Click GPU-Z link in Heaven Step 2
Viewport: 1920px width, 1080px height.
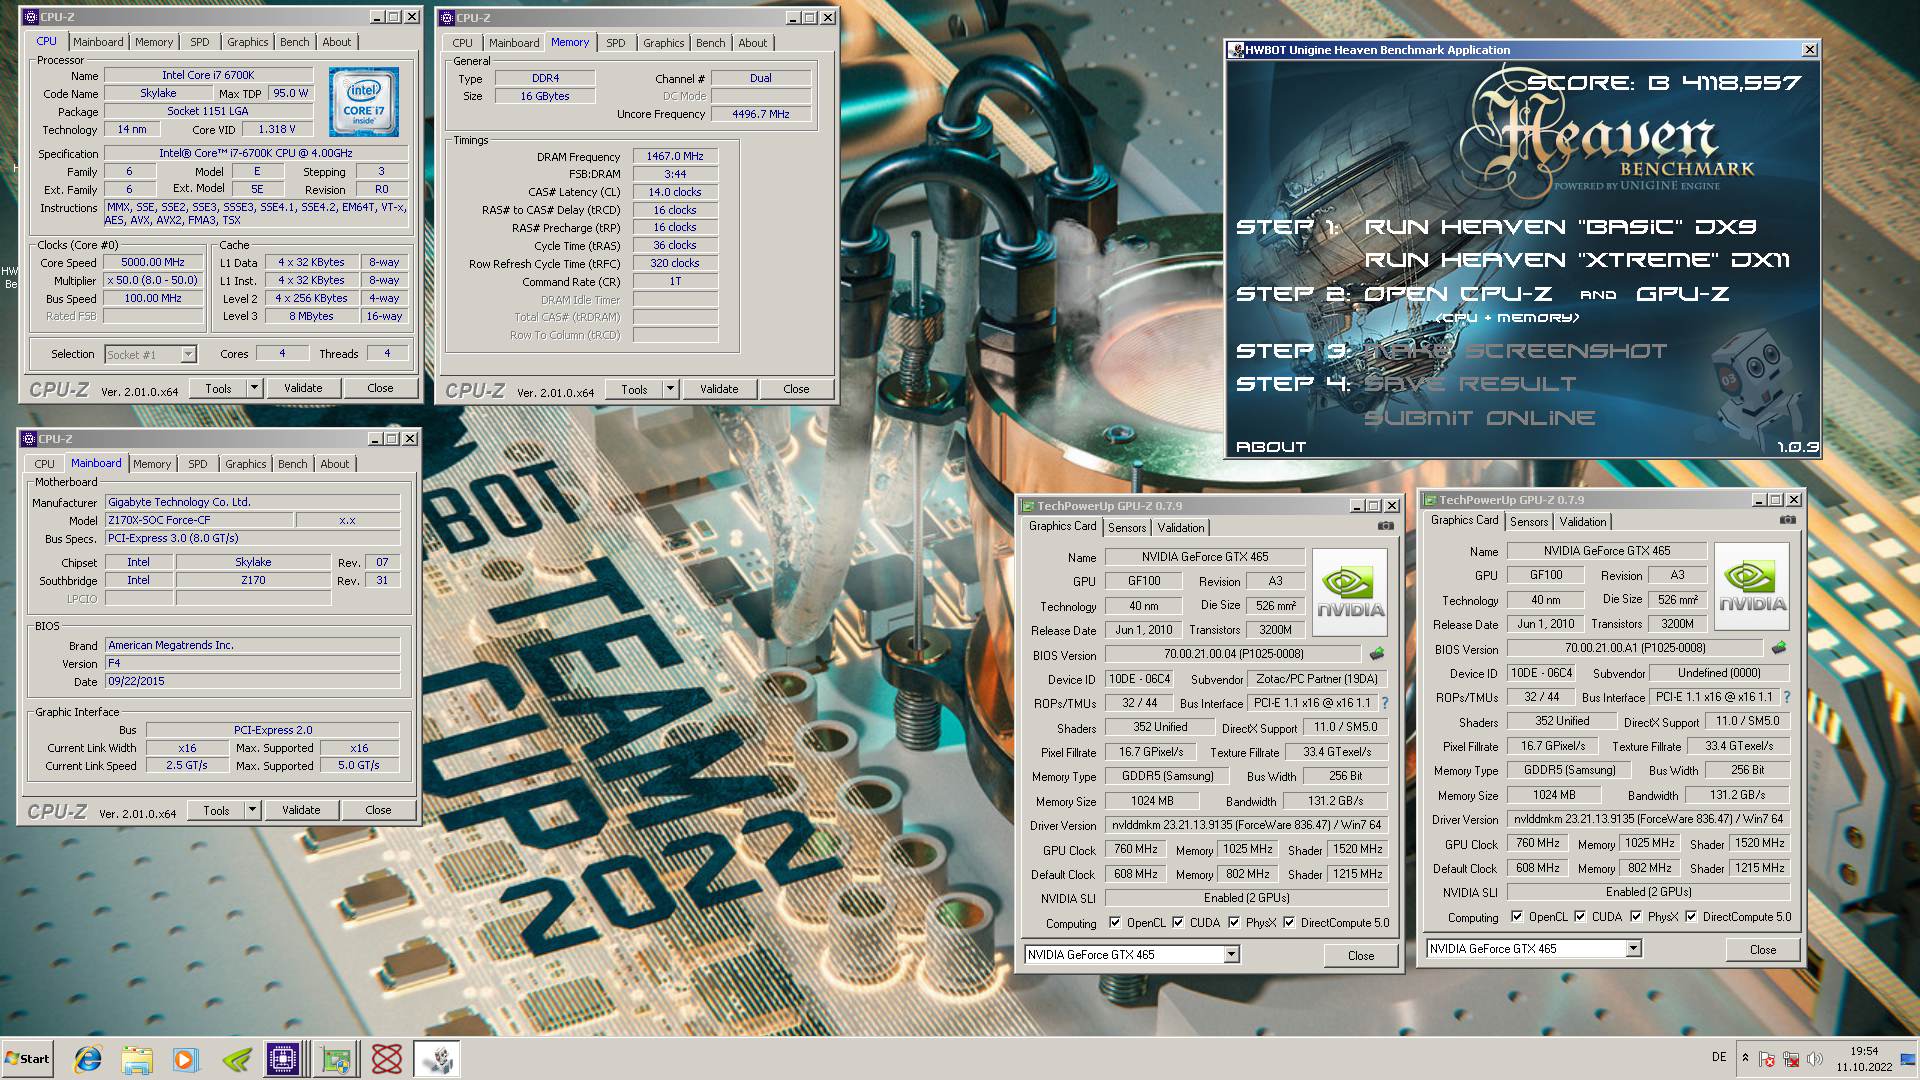click(x=1683, y=294)
